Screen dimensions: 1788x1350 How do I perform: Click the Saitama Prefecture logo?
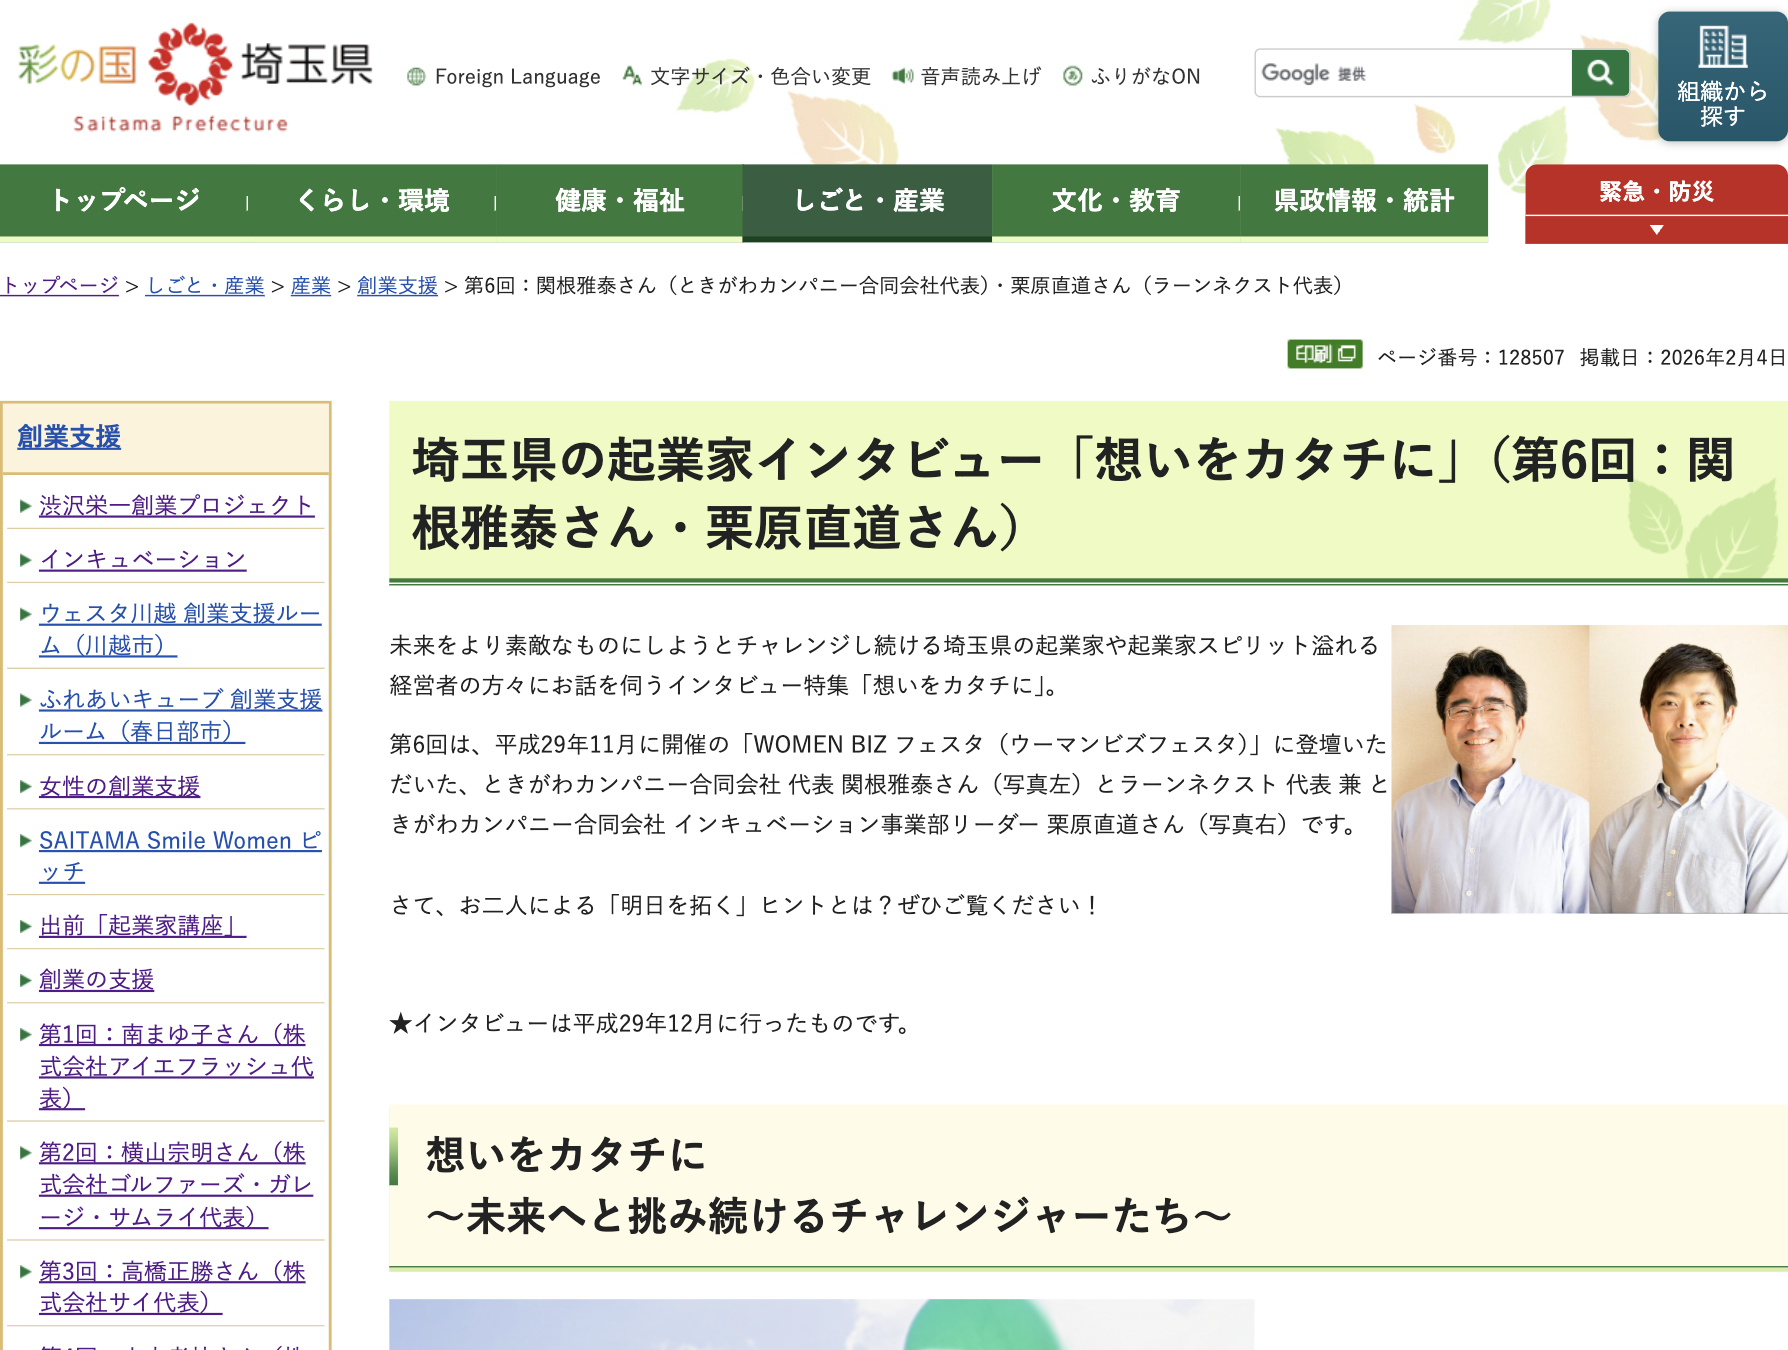click(x=196, y=79)
